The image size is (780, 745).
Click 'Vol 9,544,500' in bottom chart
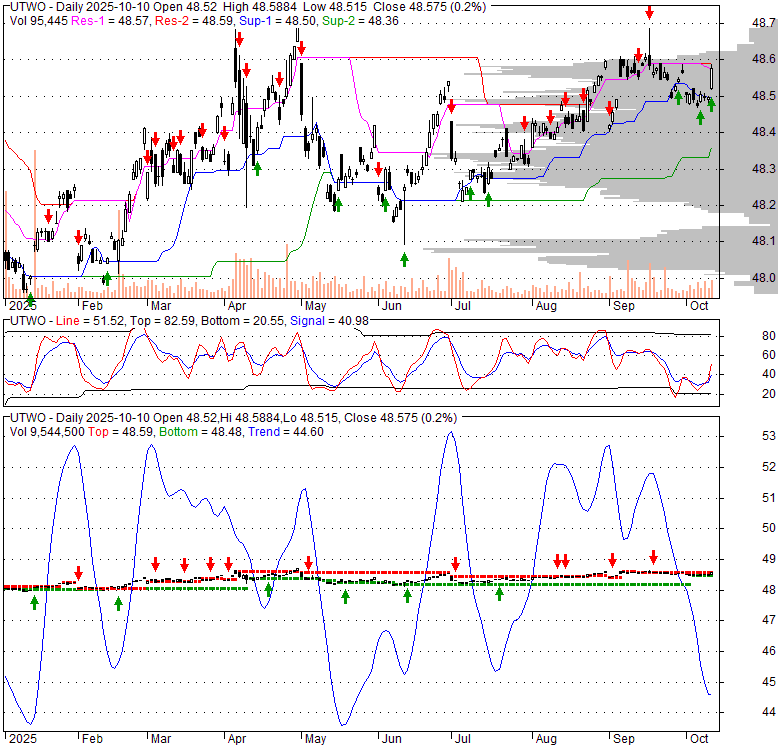[47, 432]
